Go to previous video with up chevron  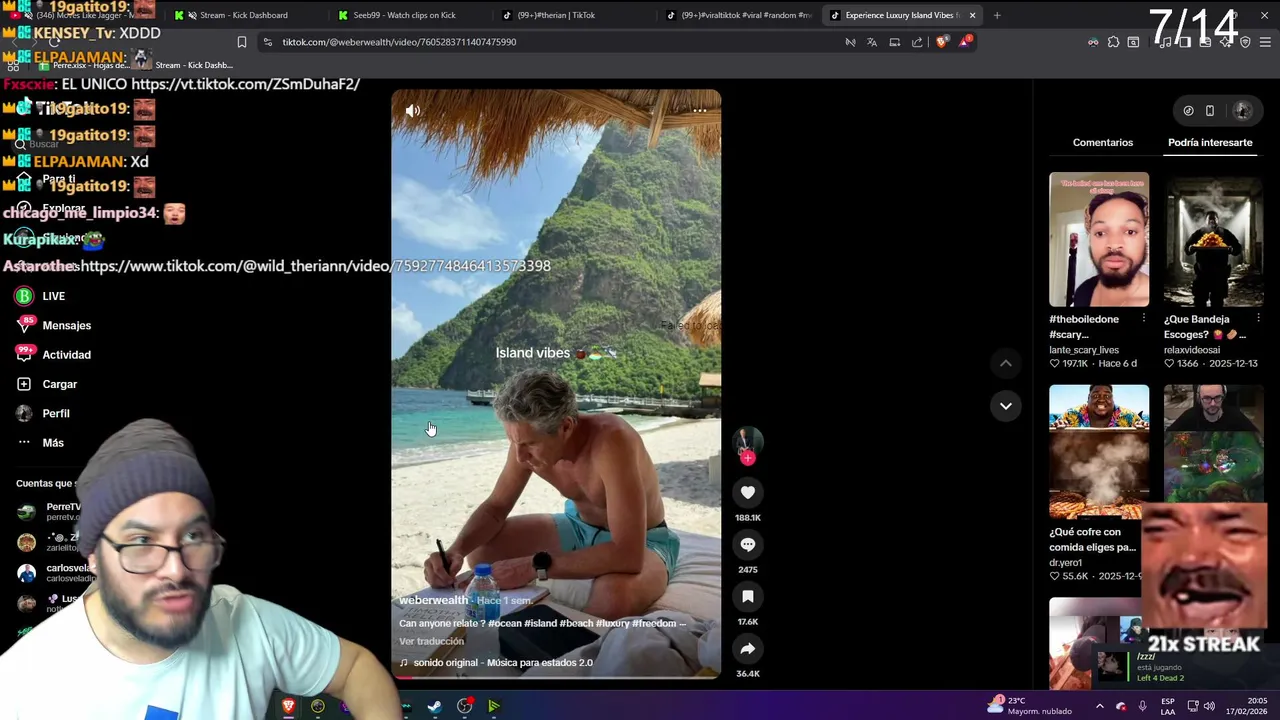pos(1005,363)
